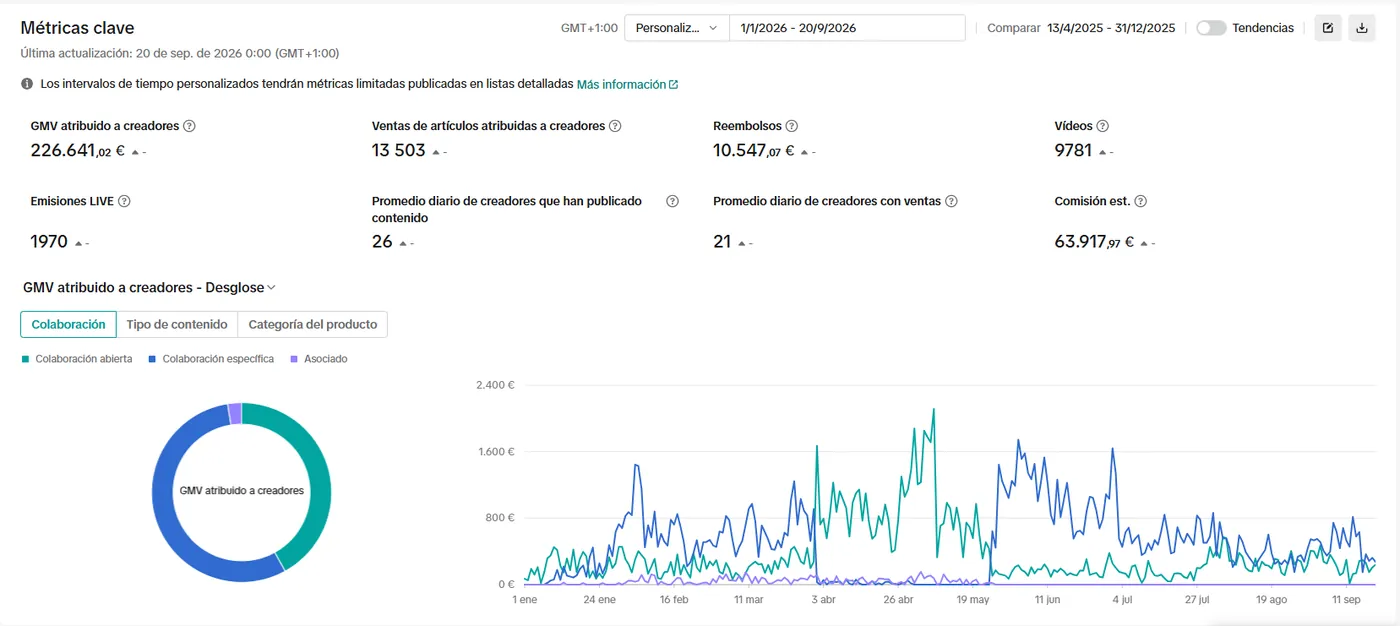Click Comisión est. value 63.917,97 €
Image resolution: width=1400 pixels, height=626 pixels.
1094,241
